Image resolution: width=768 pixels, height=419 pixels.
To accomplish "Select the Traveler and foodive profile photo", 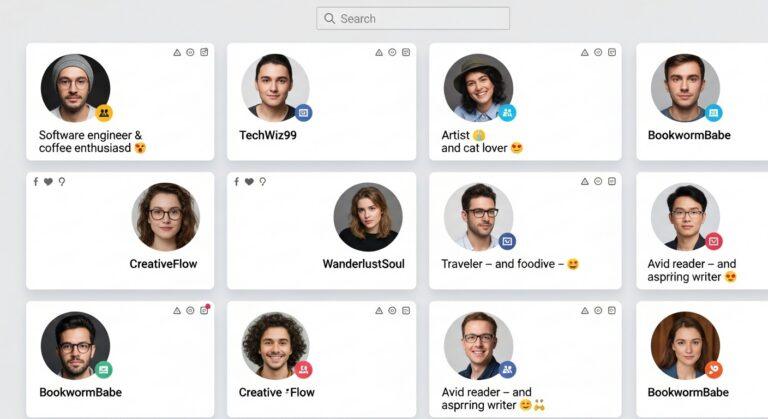I will [x=479, y=217].
